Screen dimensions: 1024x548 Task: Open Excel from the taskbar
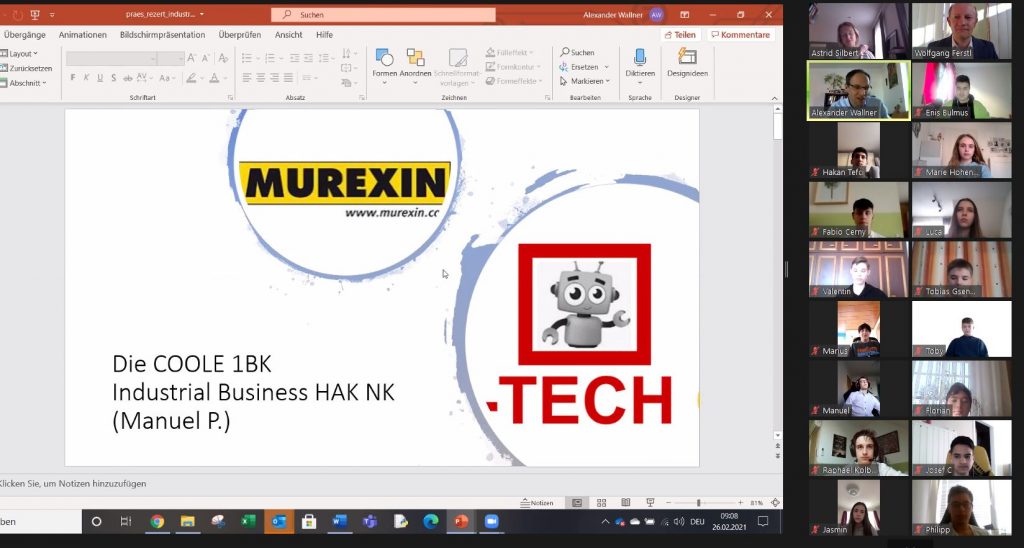248,521
